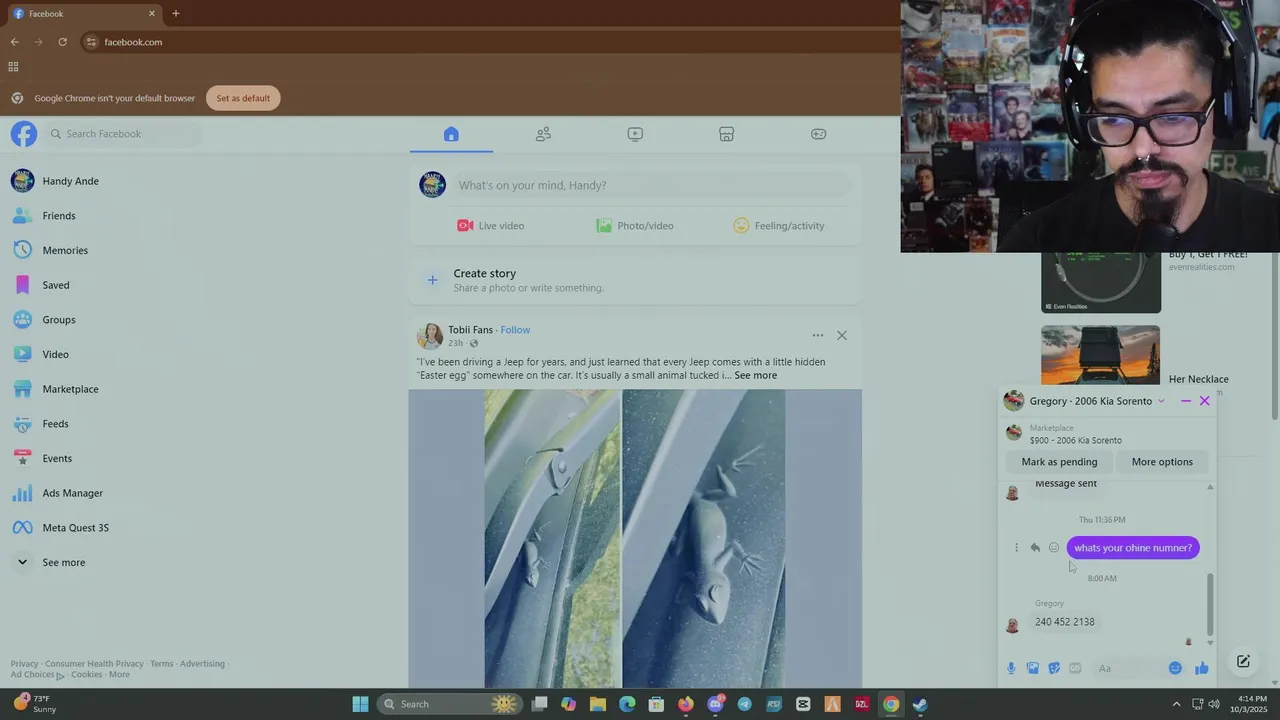Send a thumbs up like
1280x720 pixels.
(x=1201, y=668)
